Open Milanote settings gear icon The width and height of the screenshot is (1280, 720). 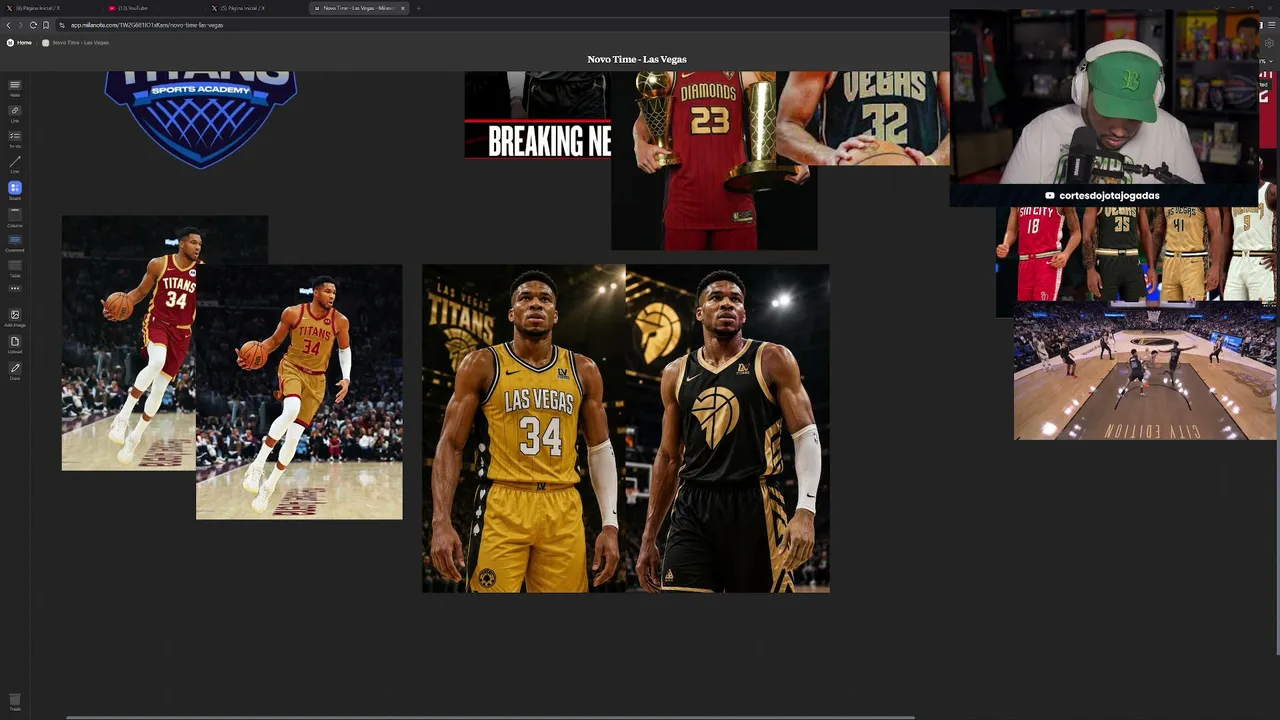tap(1270, 43)
